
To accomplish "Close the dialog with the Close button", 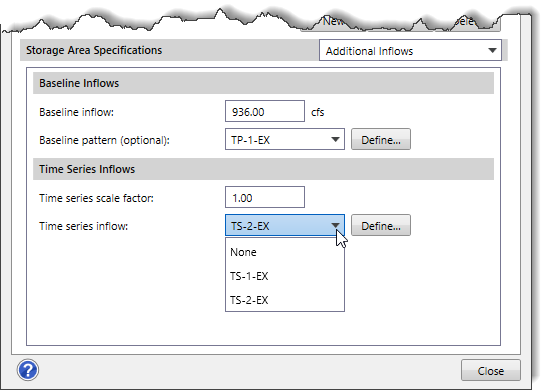I will [491, 370].
